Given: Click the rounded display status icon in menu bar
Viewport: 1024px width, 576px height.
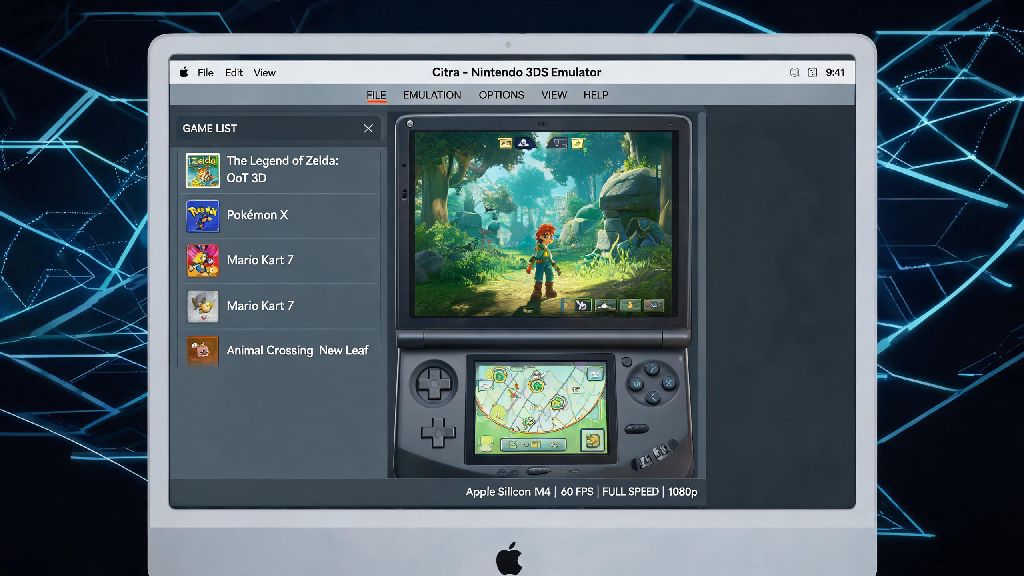Looking at the screenshot, I should pos(794,72).
